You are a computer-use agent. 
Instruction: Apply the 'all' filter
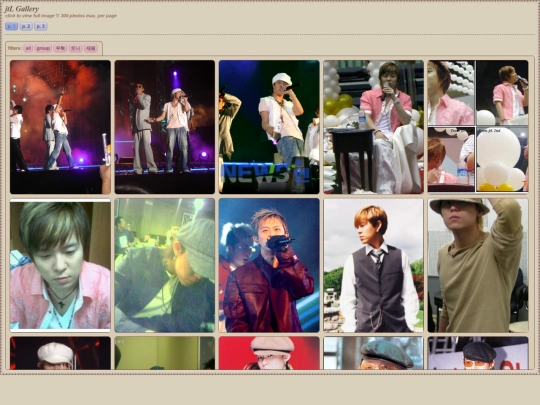[28, 49]
